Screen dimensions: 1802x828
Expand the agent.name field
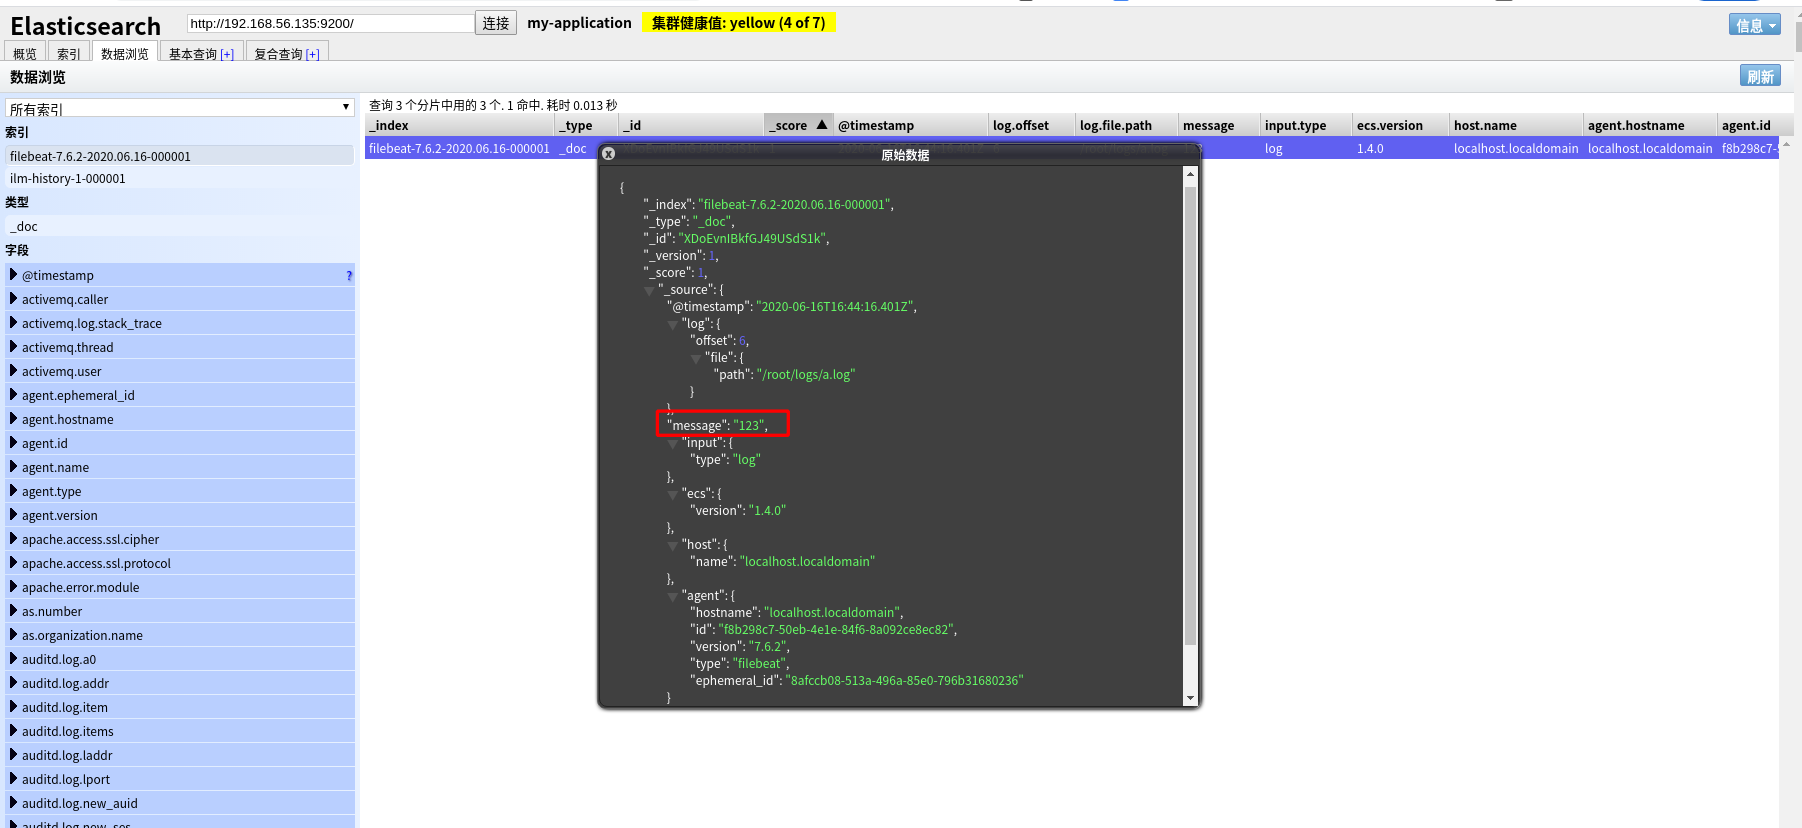coord(13,467)
